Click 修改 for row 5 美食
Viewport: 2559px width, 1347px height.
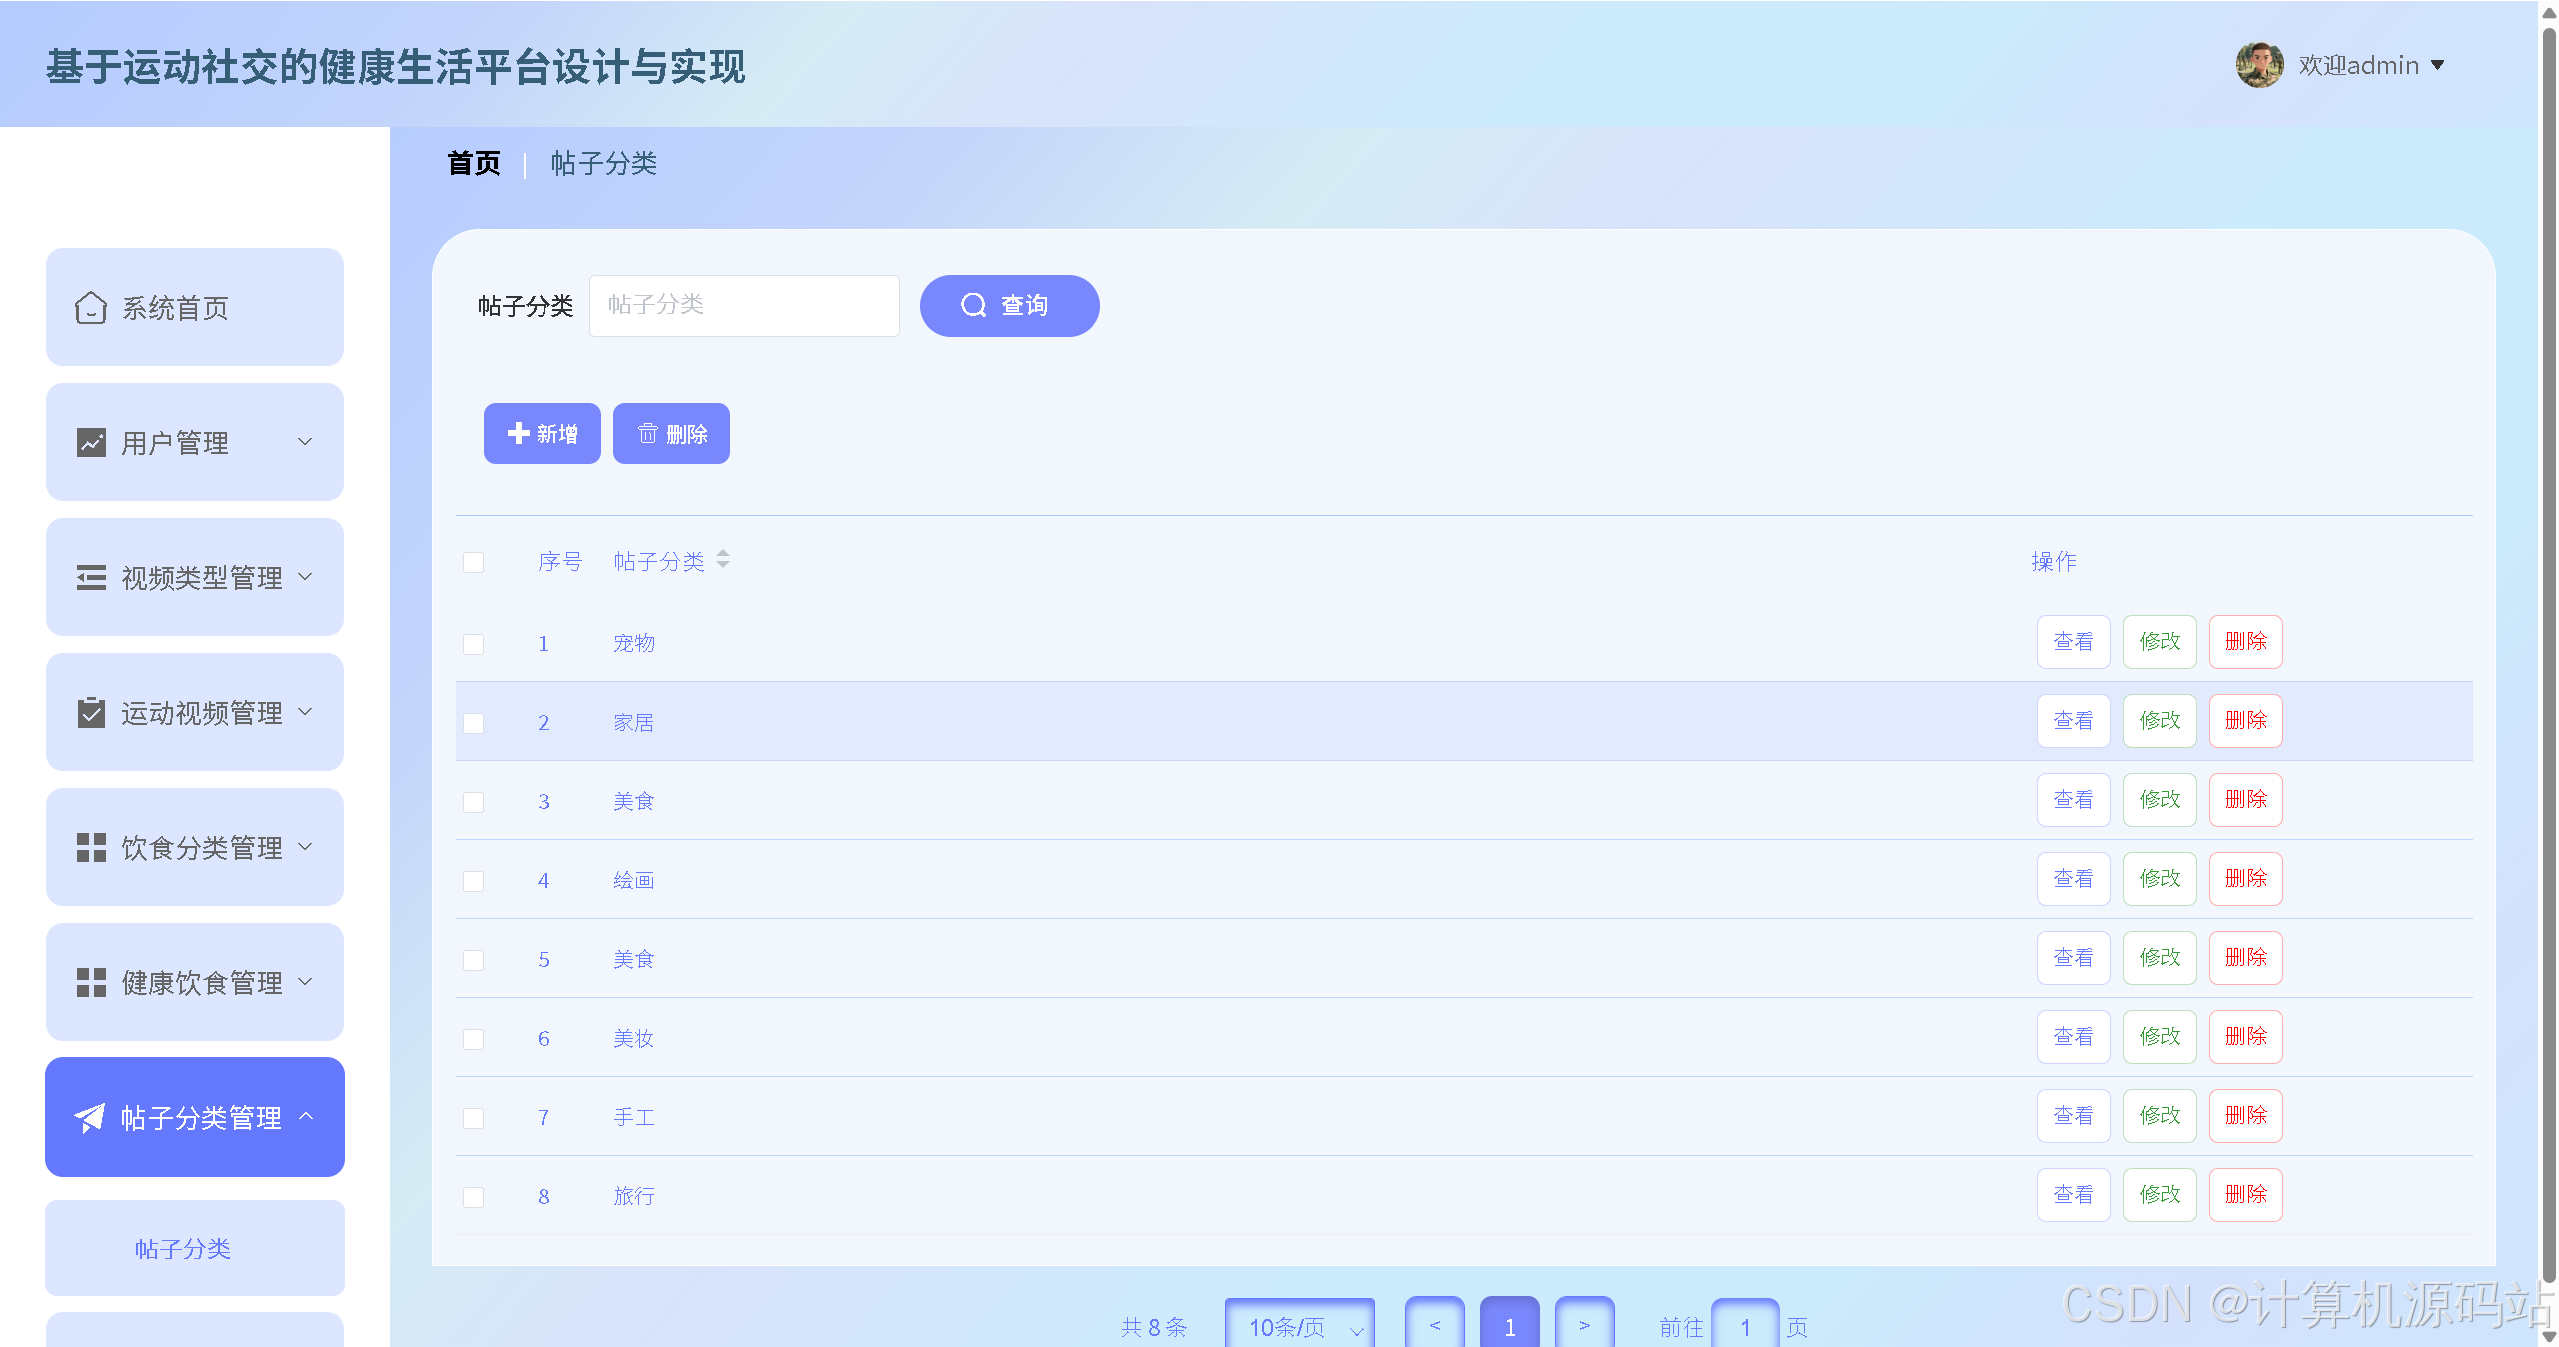click(2160, 958)
